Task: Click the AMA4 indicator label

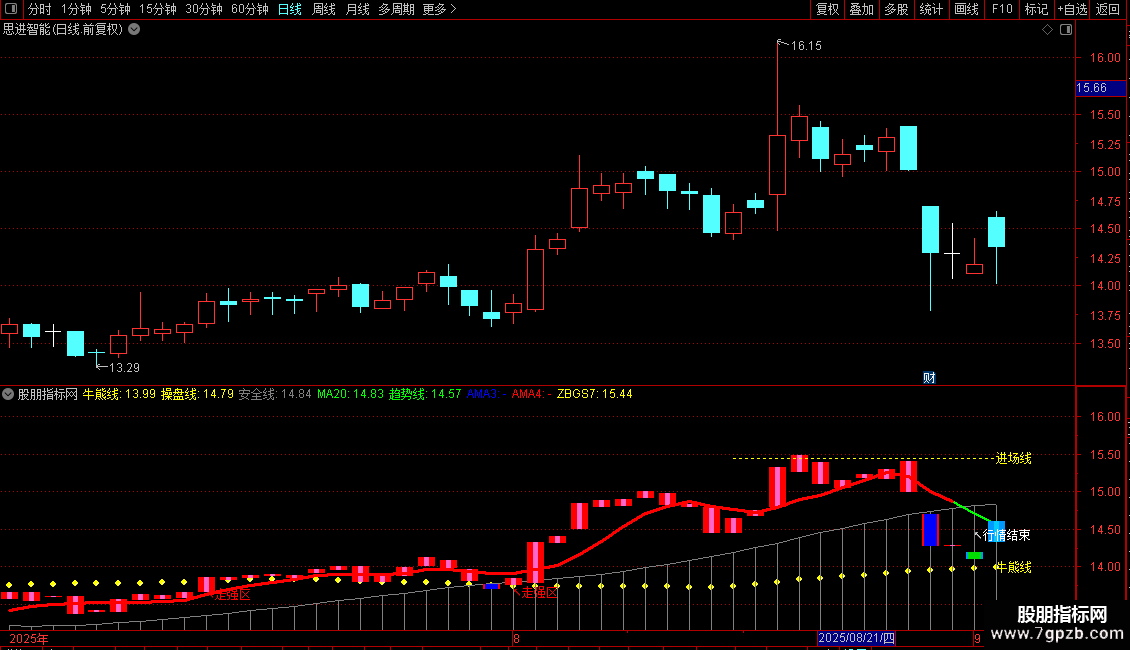Action: [531, 394]
